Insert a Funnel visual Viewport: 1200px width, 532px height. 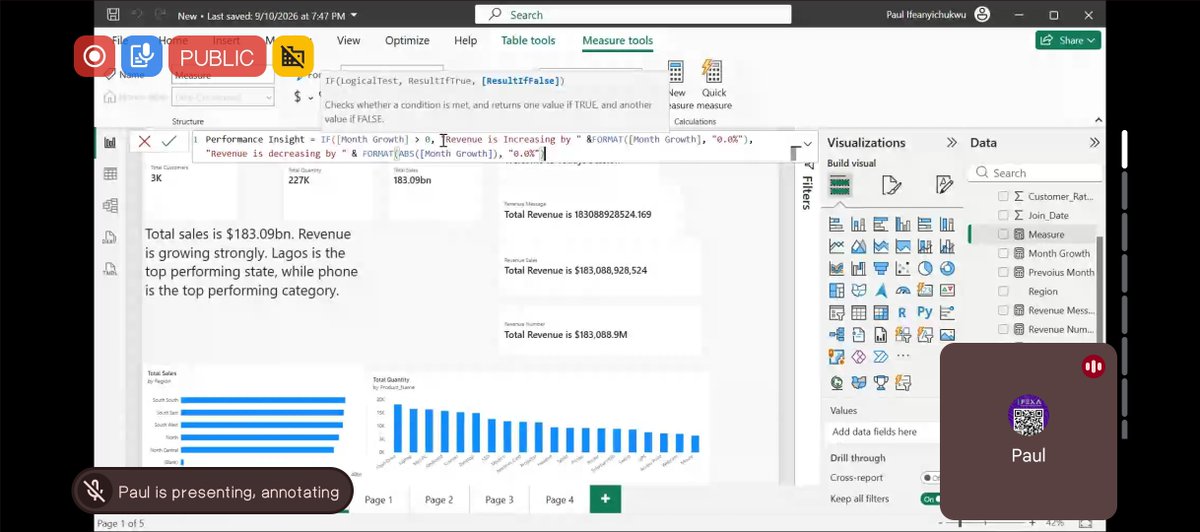click(879, 268)
